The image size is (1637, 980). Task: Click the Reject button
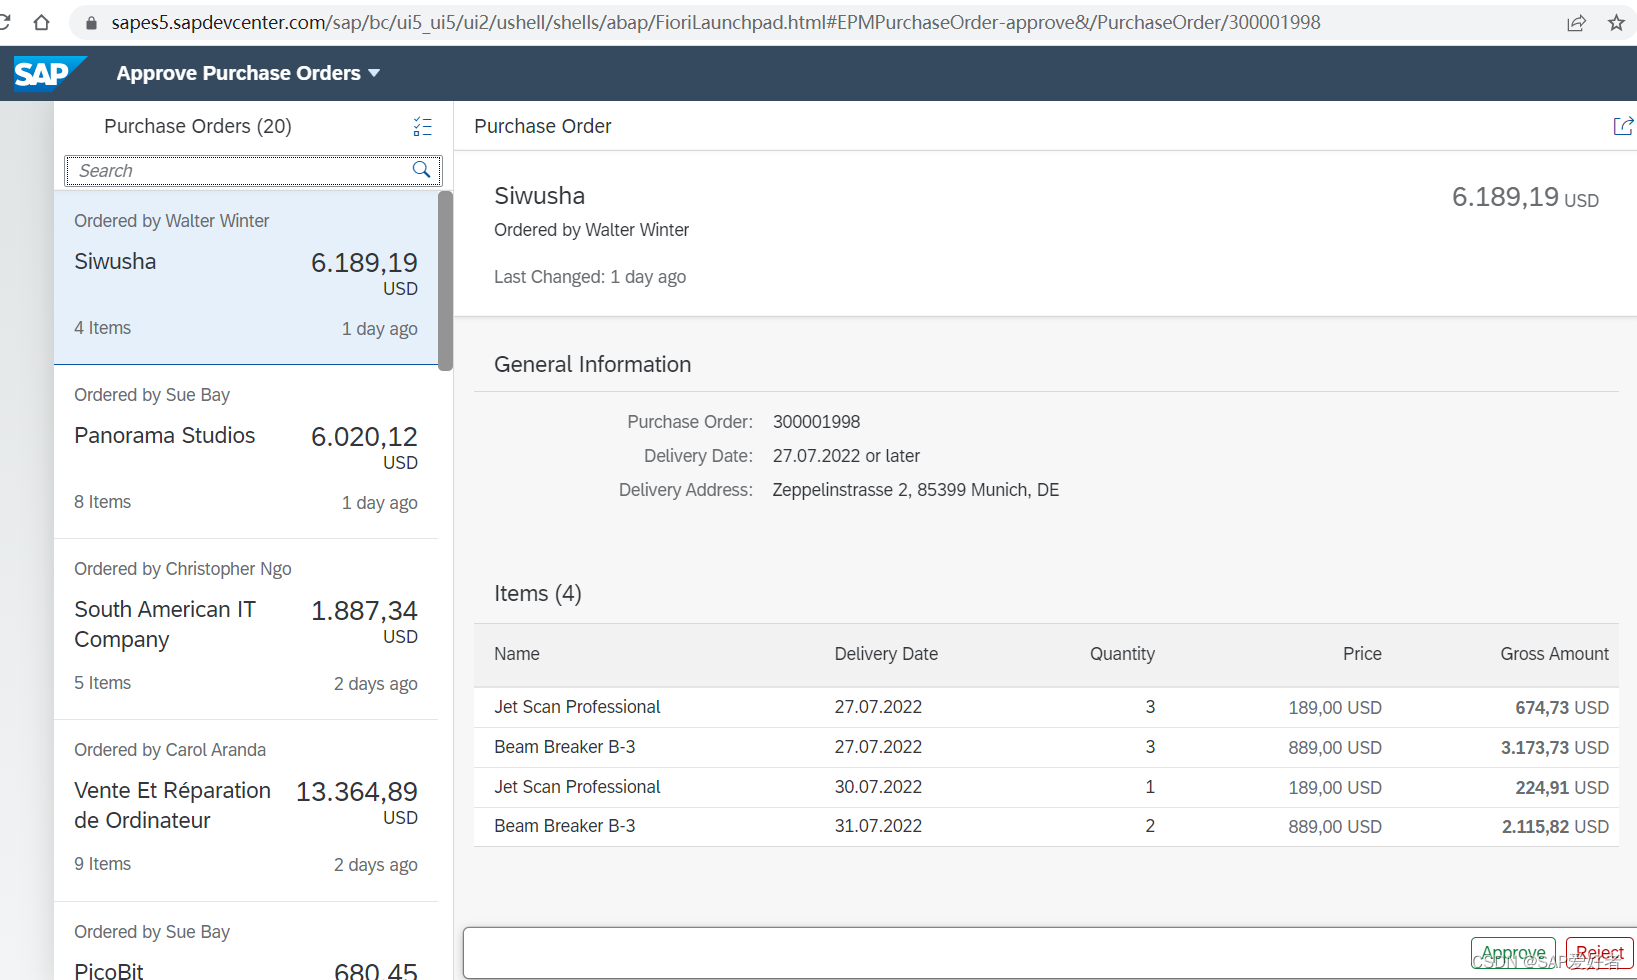pos(1599,953)
